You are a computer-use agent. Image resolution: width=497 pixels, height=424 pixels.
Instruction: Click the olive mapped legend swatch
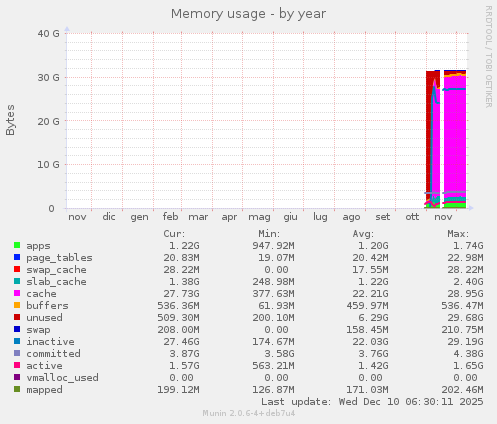pyautogui.click(x=17, y=389)
